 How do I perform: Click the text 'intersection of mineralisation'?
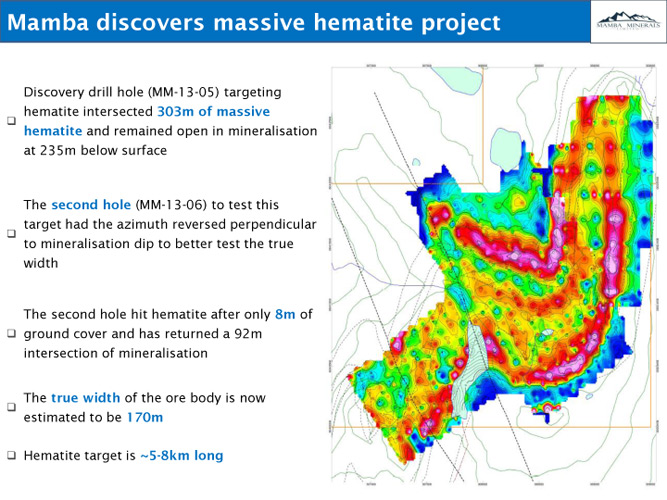(x=116, y=353)
